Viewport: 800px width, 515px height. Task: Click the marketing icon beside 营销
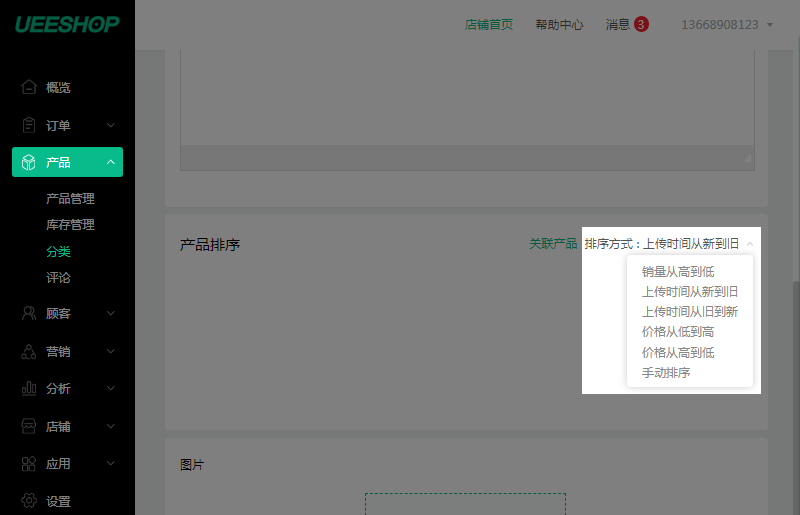29,351
